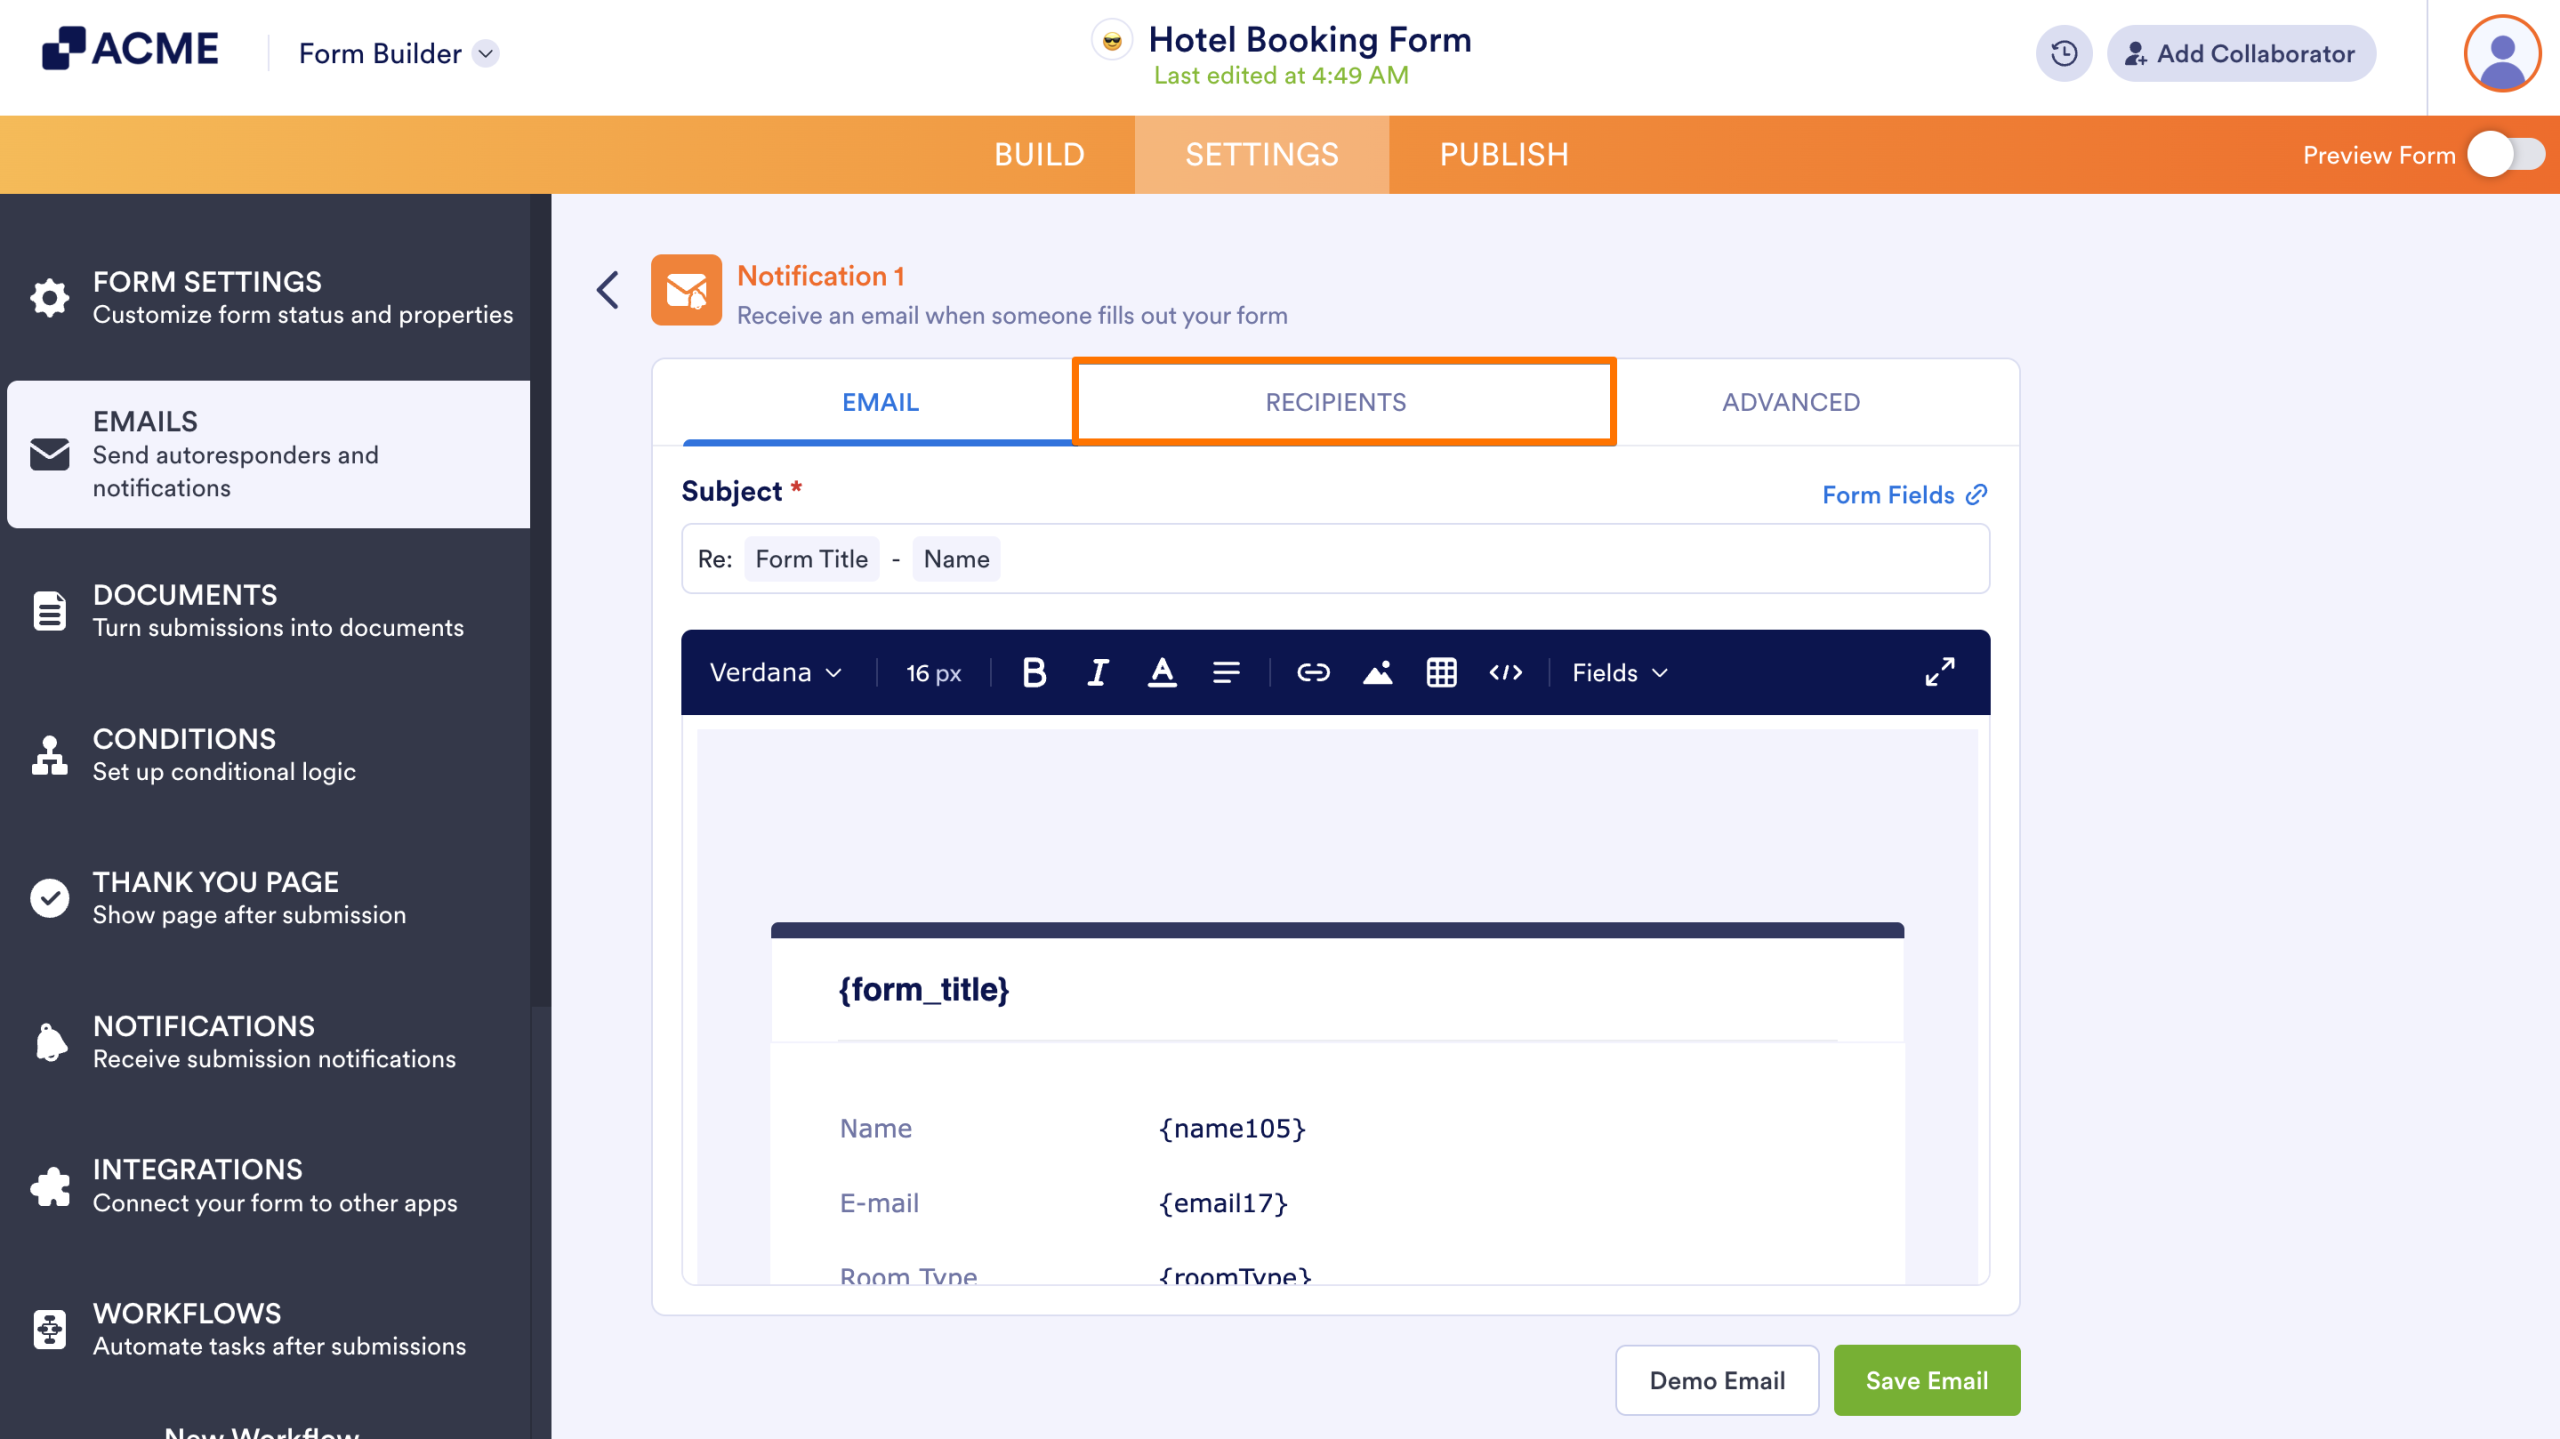Click the {name105} placeholder
The height and width of the screenshot is (1439, 2560).
tap(1232, 1128)
